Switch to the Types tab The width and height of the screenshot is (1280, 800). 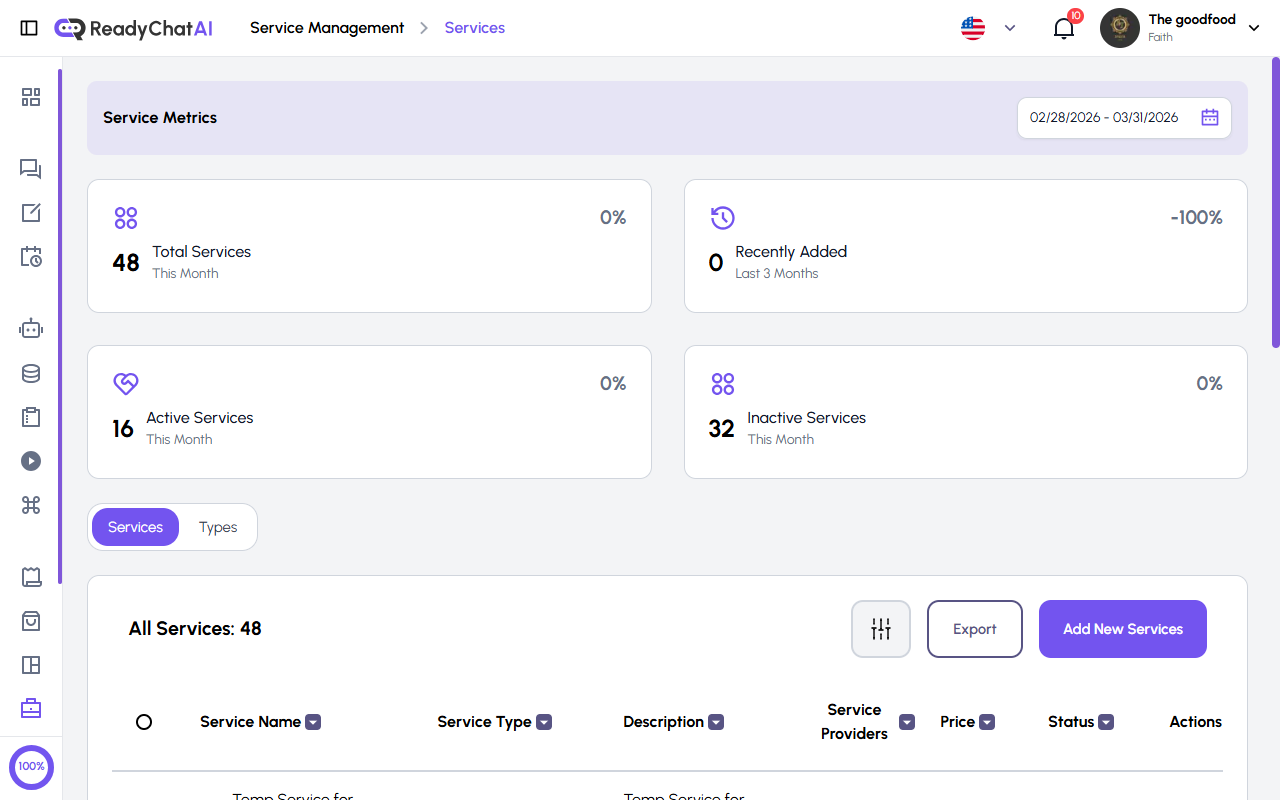coord(217,527)
